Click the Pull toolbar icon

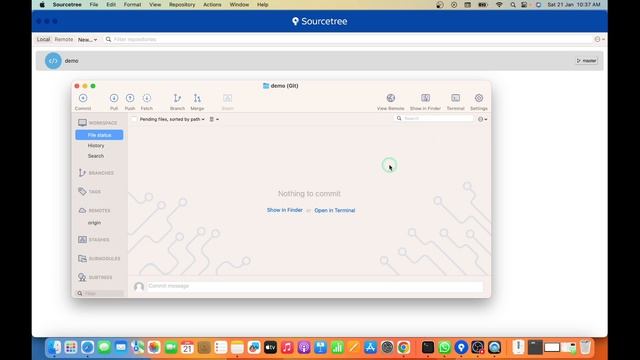pyautogui.click(x=114, y=98)
